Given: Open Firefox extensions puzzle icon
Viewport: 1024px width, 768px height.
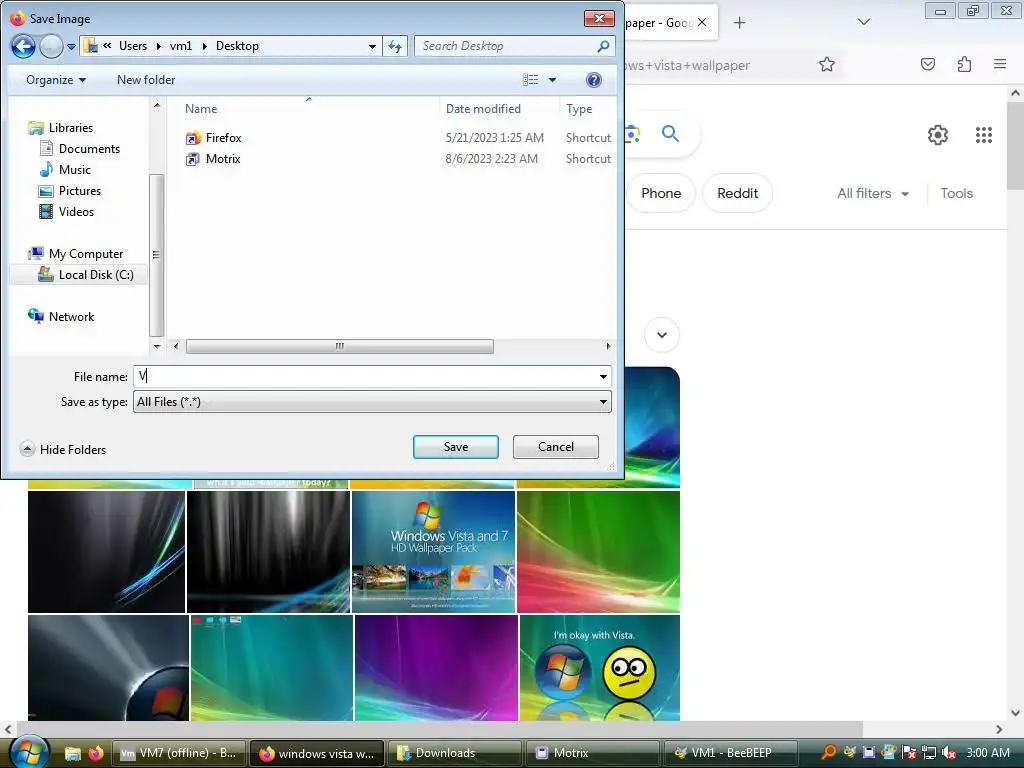Looking at the screenshot, I should tap(964, 64).
